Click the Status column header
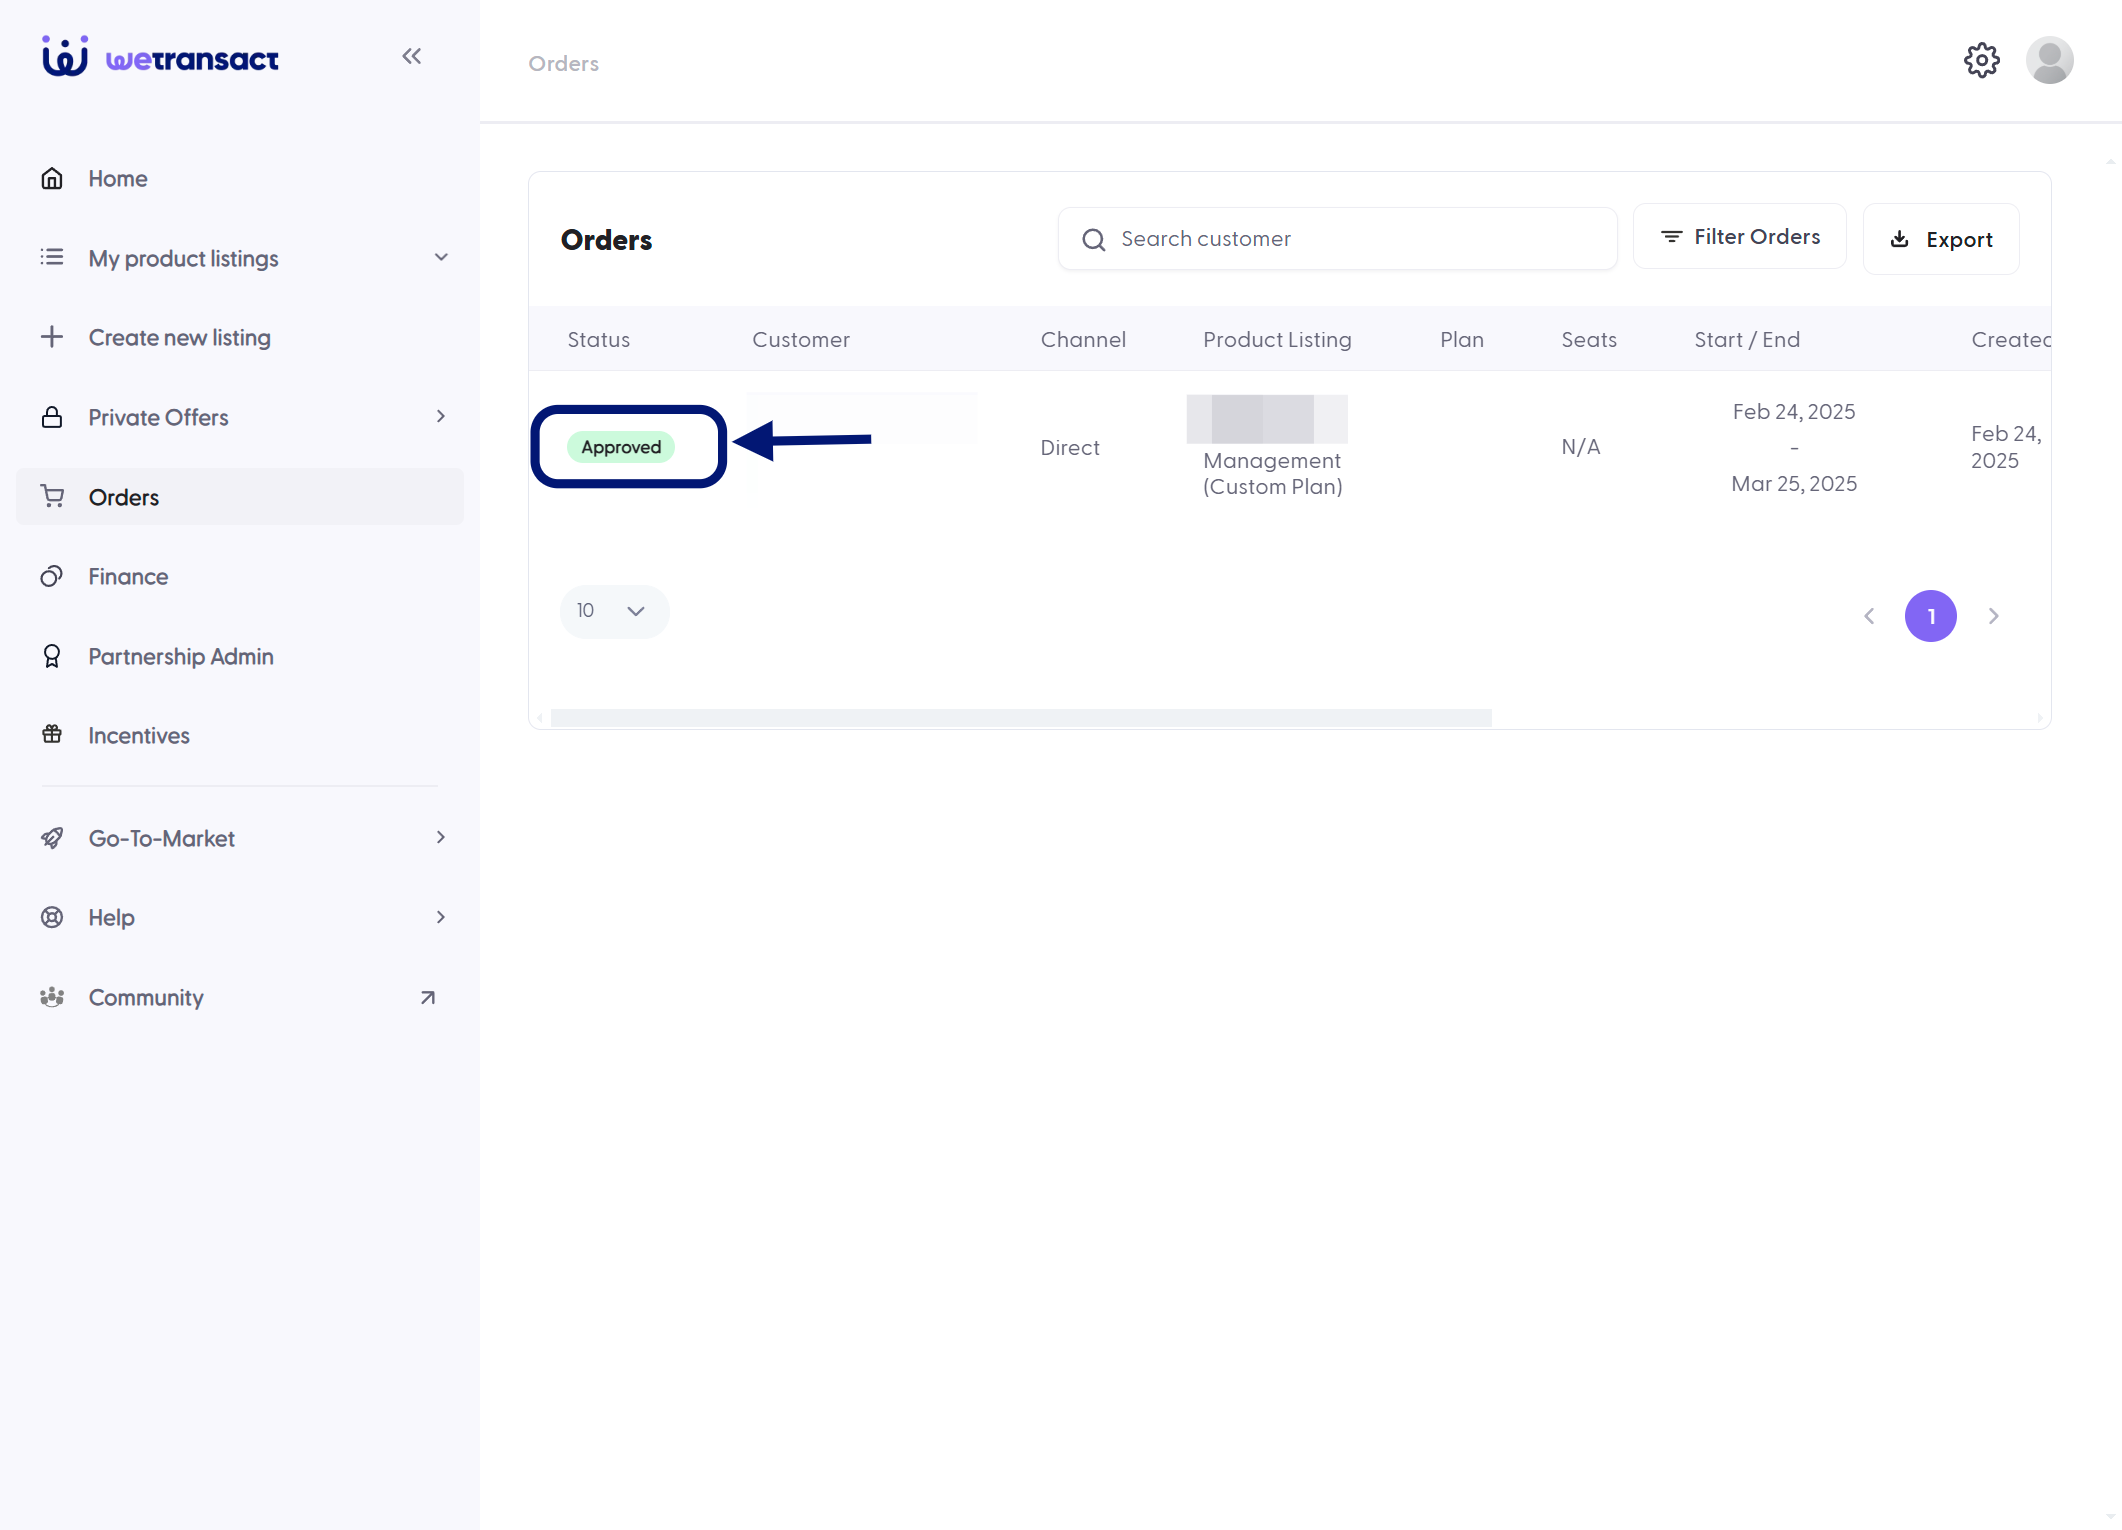Screen dimensions: 2122x1530 (598, 339)
